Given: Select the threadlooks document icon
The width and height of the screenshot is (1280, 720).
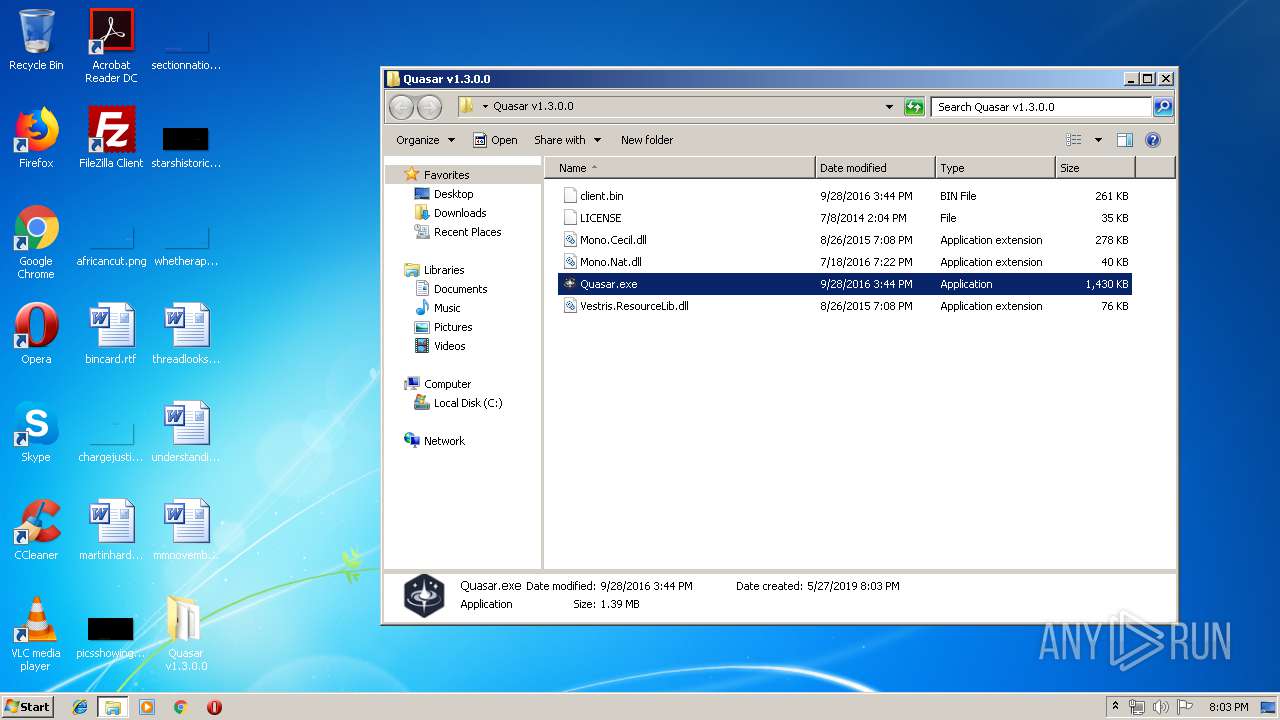Looking at the screenshot, I should (x=186, y=334).
